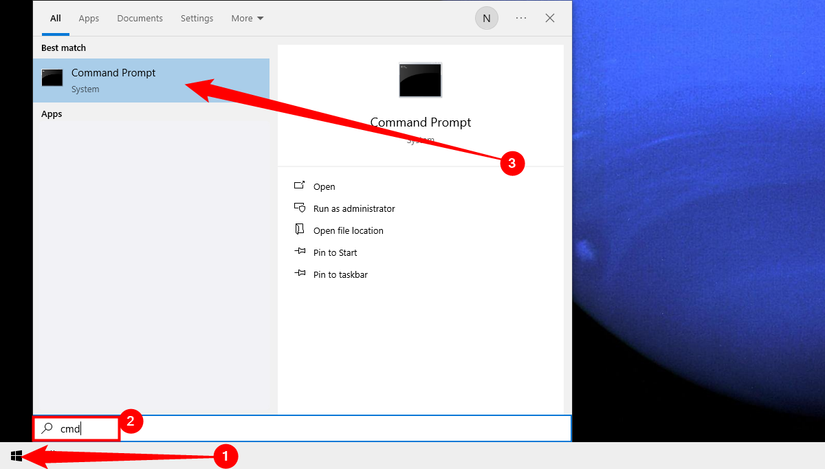Expand the More filters dropdown
The height and width of the screenshot is (469, 825).
[x=247, y=18]
